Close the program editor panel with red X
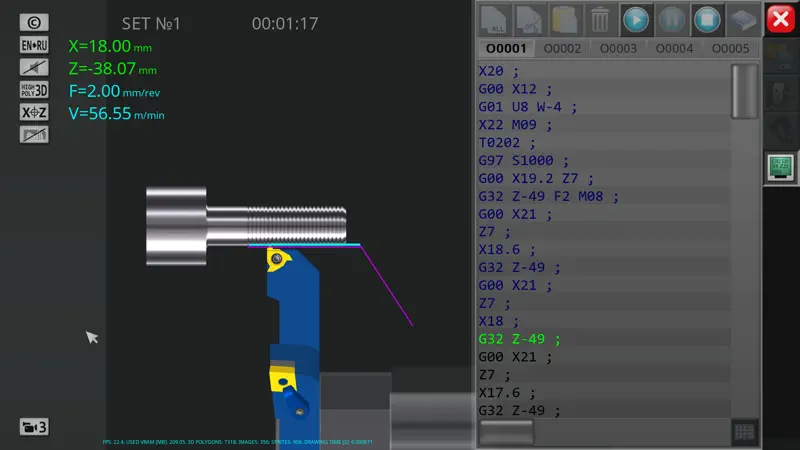800x450 pixels. click(x=781, y=19)
